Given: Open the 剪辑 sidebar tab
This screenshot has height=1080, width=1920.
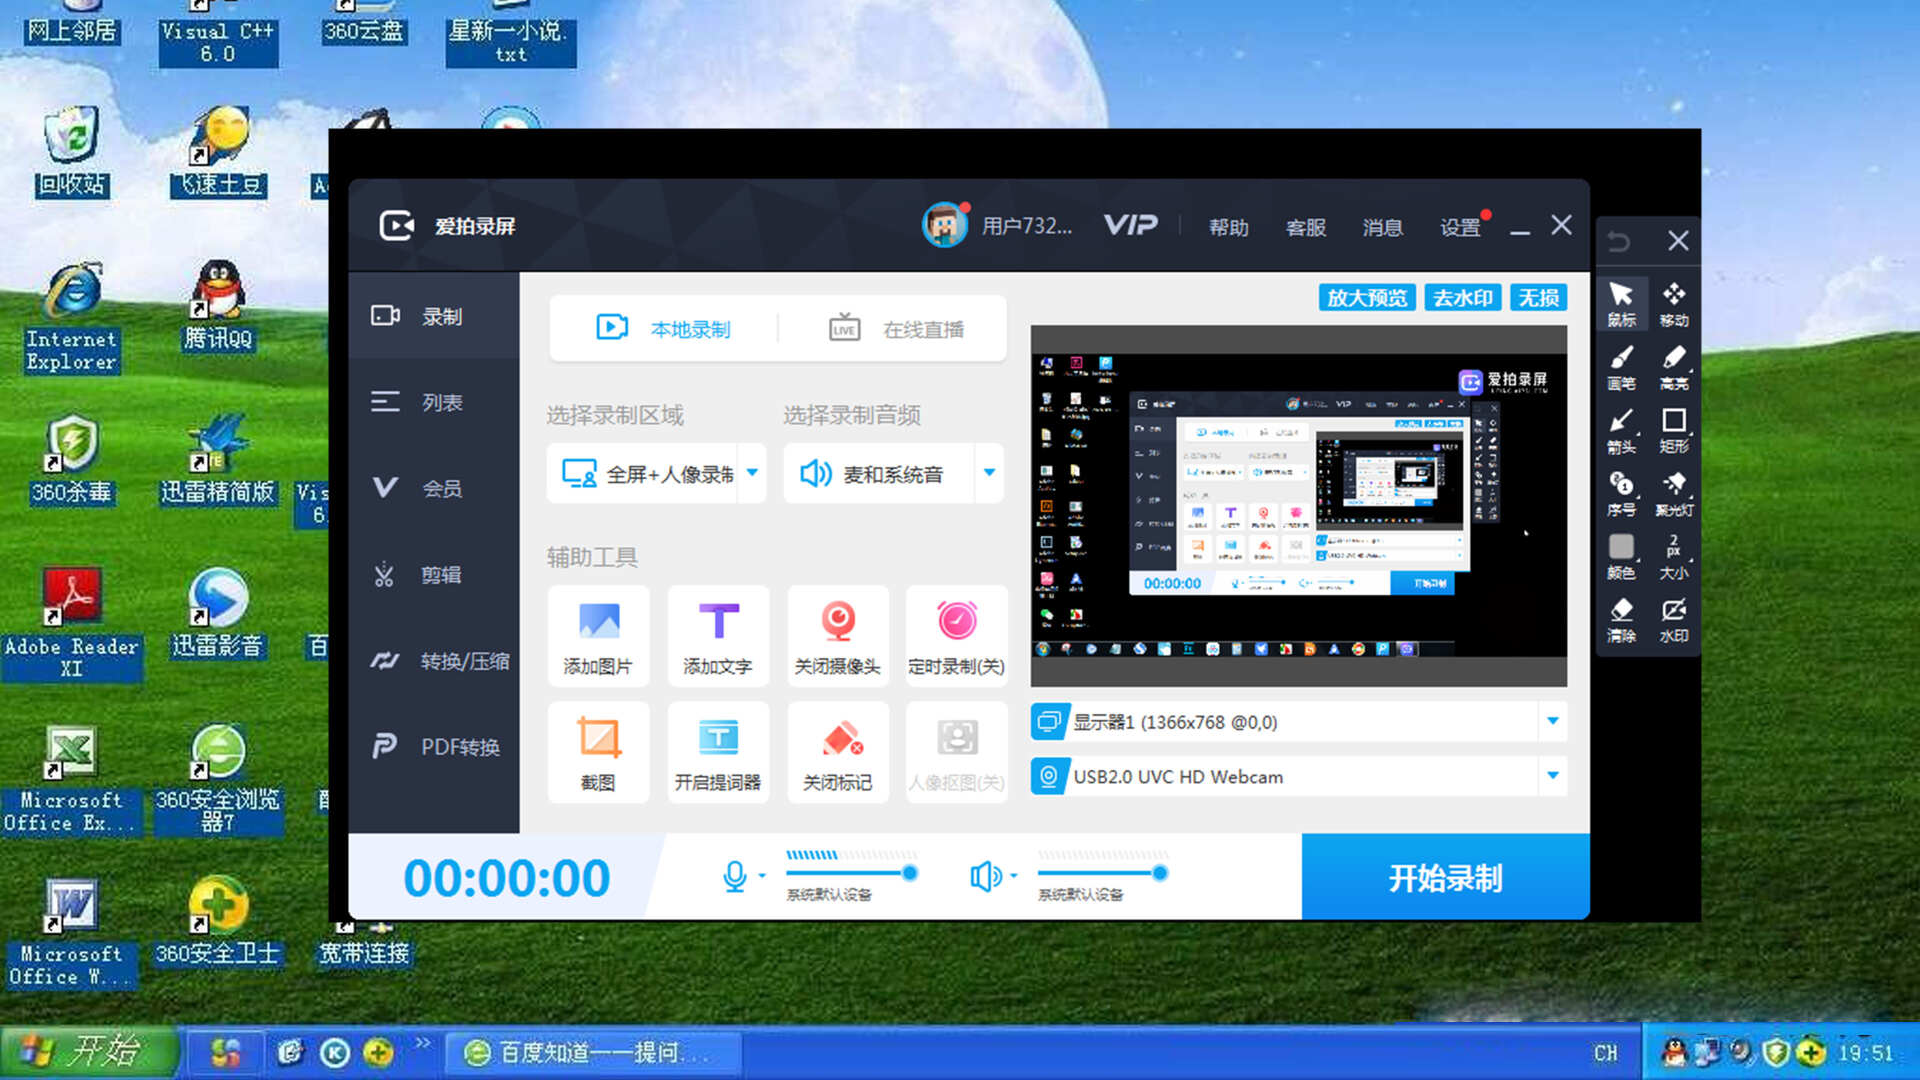Looking at the screenshot, I should [434, 574].
